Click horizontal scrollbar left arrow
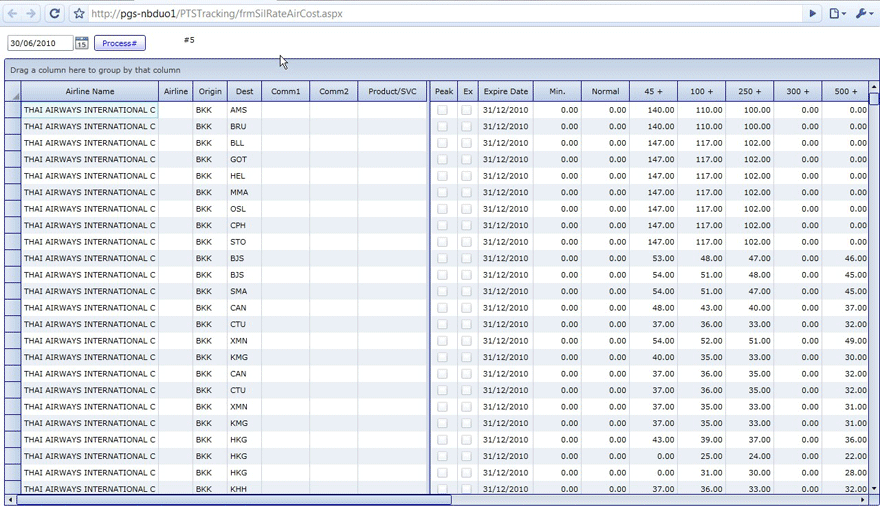The height and width of the screenshot is (507, 880). [x=10, y=500]
